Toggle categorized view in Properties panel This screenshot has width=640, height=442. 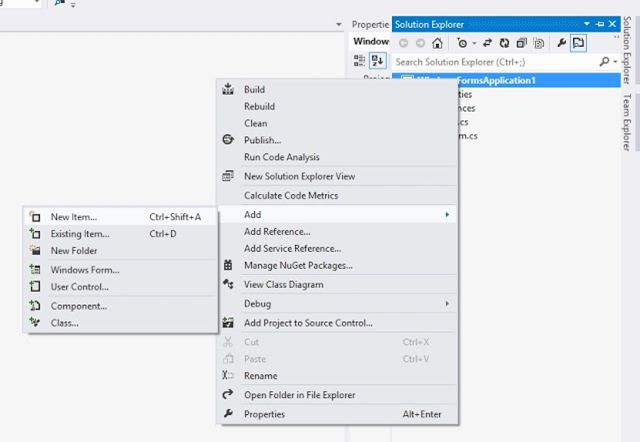pyautogui.click(x=360, y=61)
